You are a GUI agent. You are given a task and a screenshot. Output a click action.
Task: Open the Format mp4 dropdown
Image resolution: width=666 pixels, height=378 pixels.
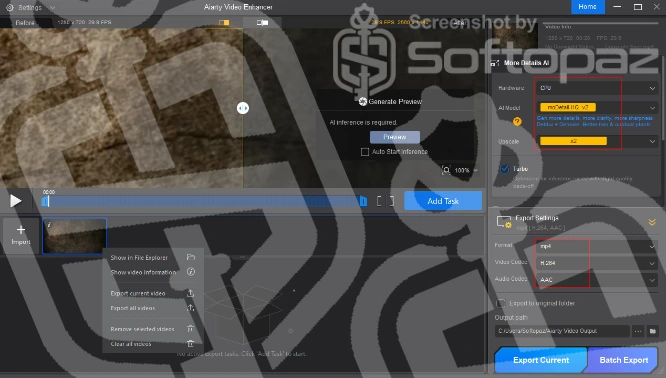(597, 246)
